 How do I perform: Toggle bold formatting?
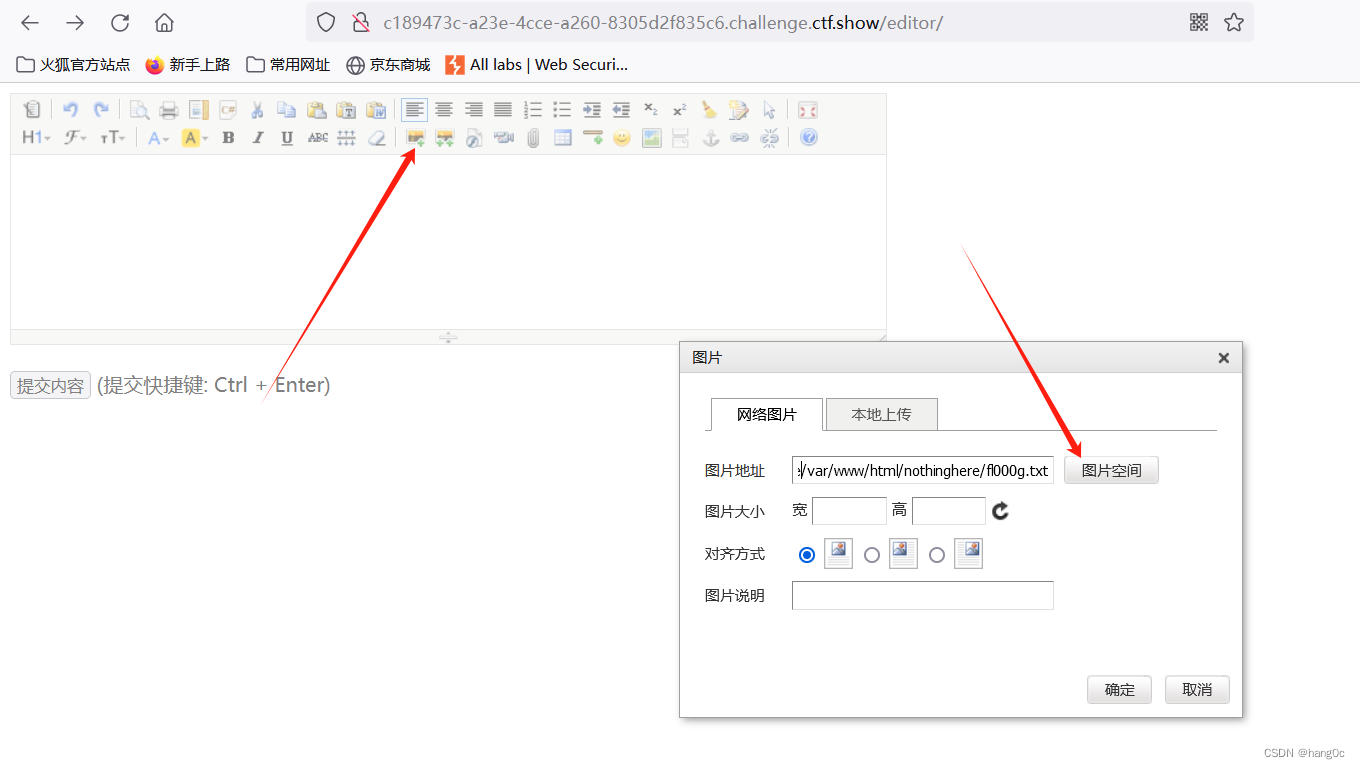coord(228,138)
